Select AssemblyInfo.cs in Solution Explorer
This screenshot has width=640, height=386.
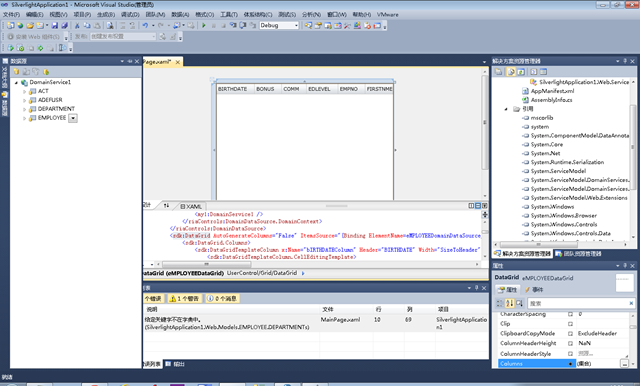(x=551, y=100)
